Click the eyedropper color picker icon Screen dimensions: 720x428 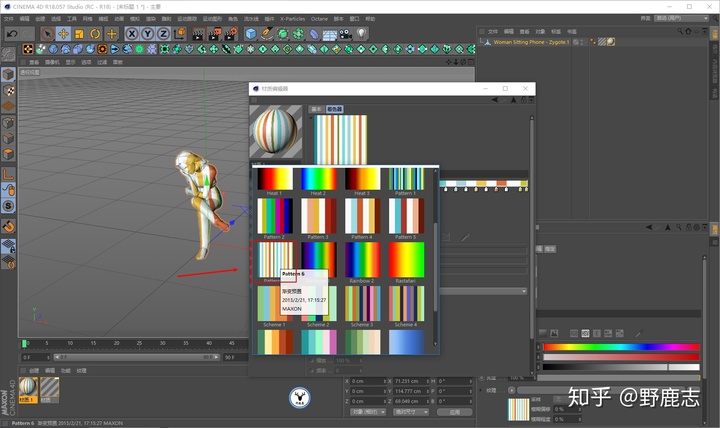coord(639,333)
